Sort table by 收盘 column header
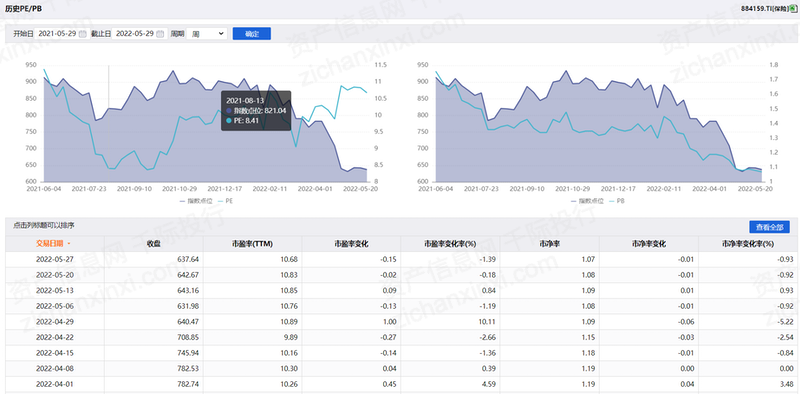This screenshot has height=394, width=800. (x=154, y=244)
